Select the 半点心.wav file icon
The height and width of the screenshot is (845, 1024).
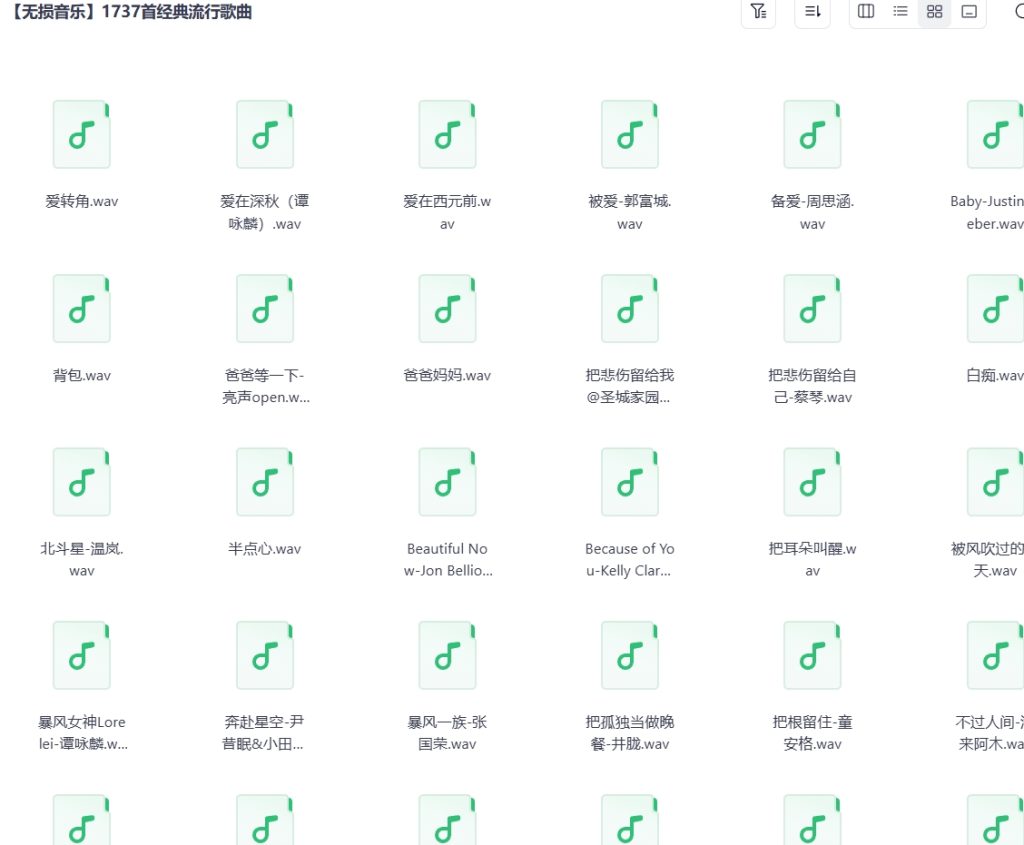click(265, 483)
